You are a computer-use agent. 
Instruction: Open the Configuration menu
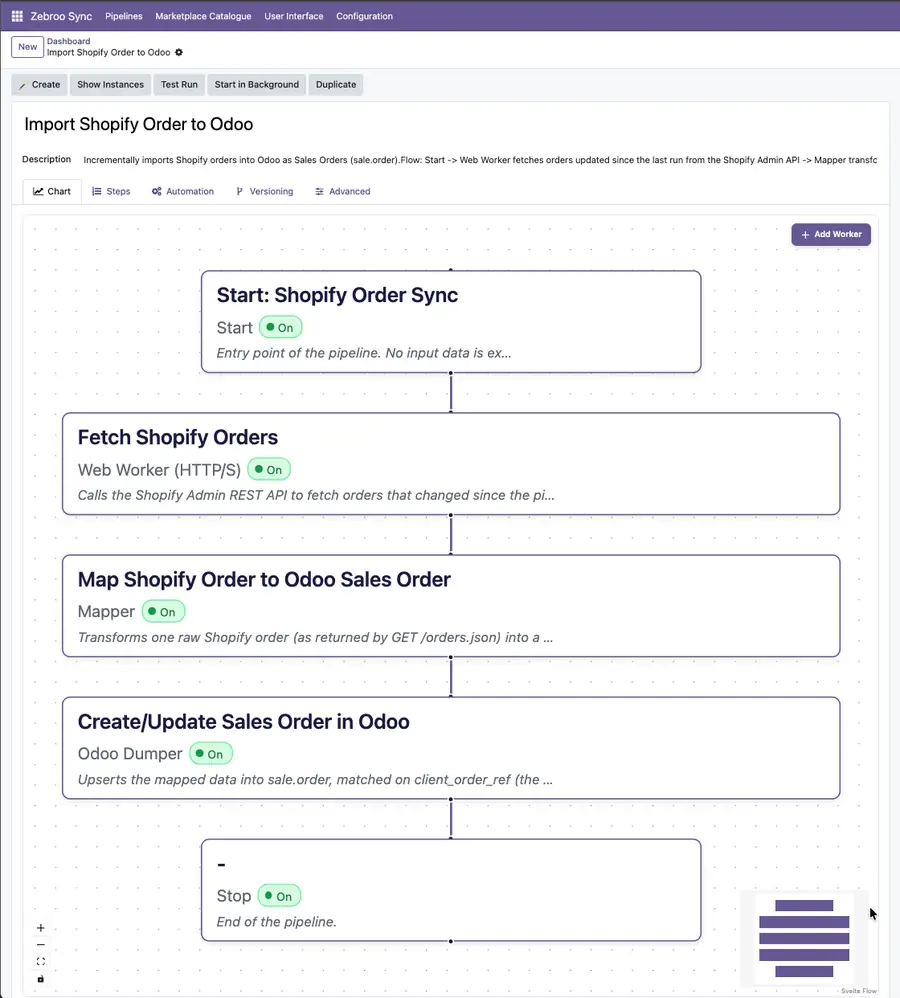pyautogui.click(x=364, y=16)
